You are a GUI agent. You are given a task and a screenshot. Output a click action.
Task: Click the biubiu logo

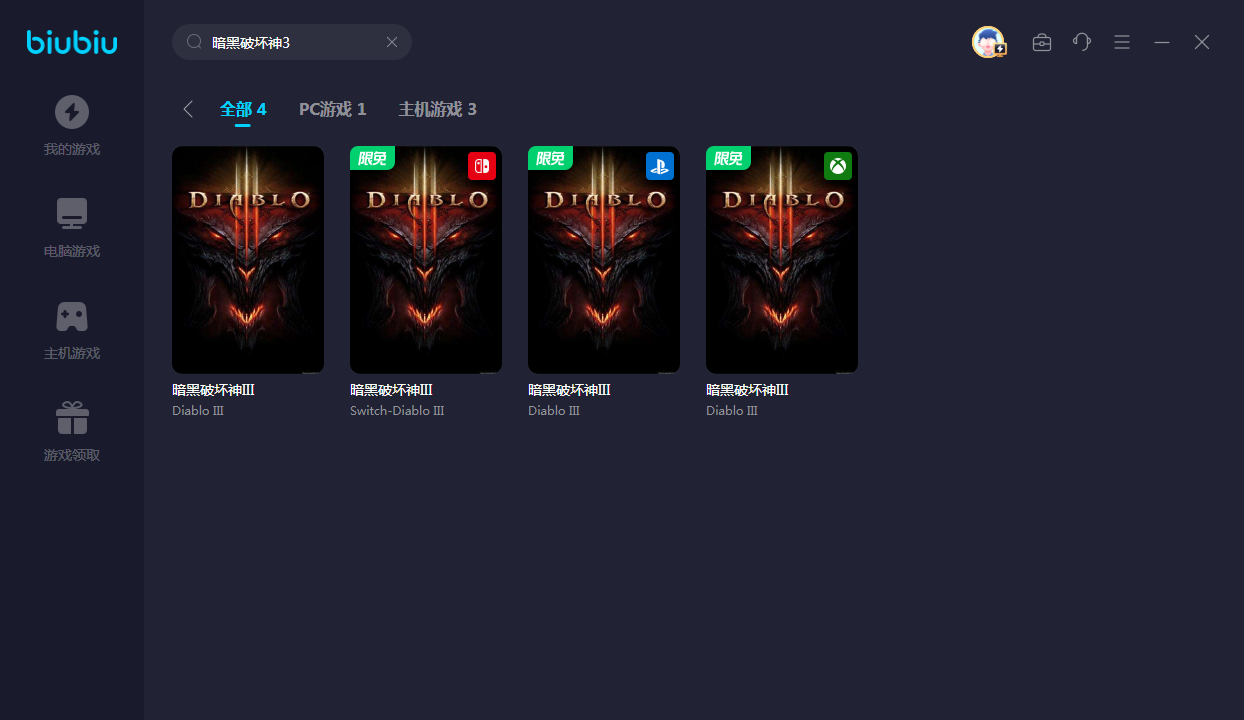click(x=72, y=42)
